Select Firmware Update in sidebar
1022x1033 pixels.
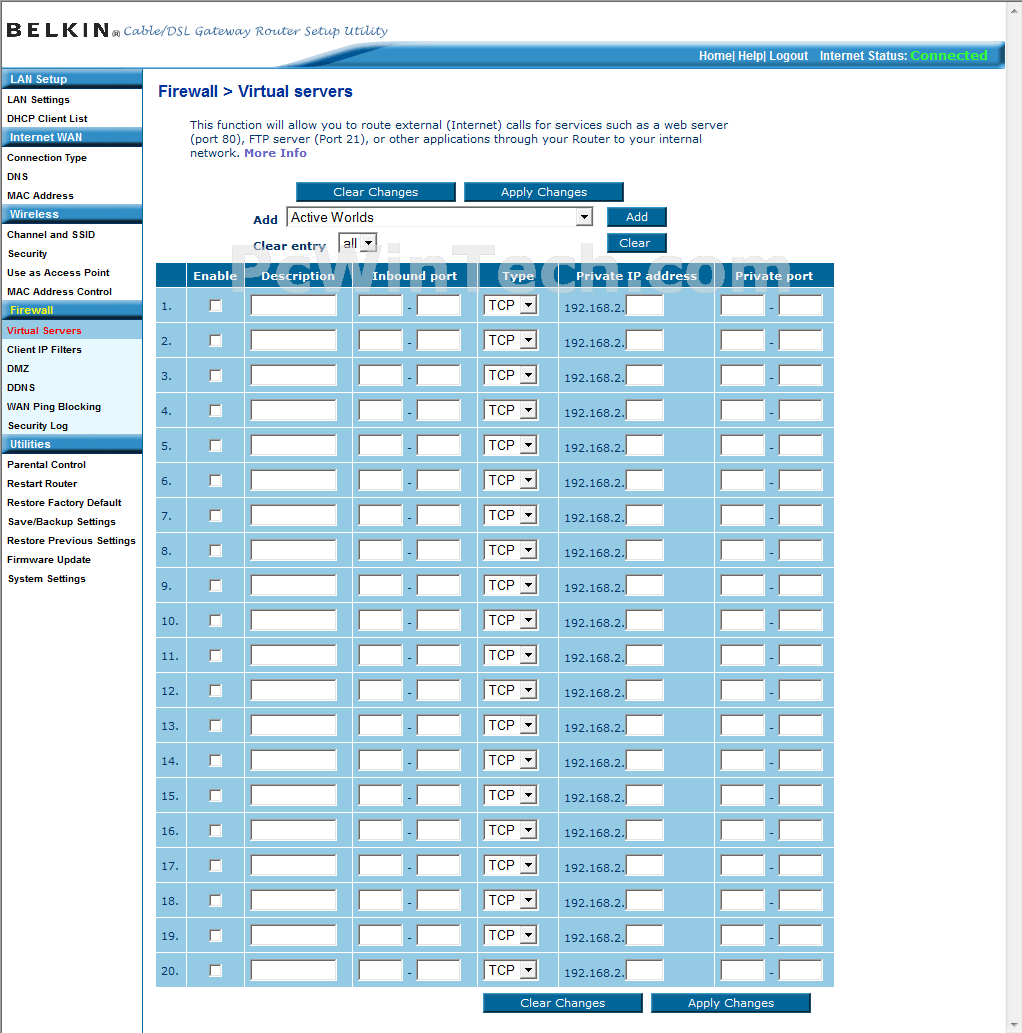coord(49,560)
